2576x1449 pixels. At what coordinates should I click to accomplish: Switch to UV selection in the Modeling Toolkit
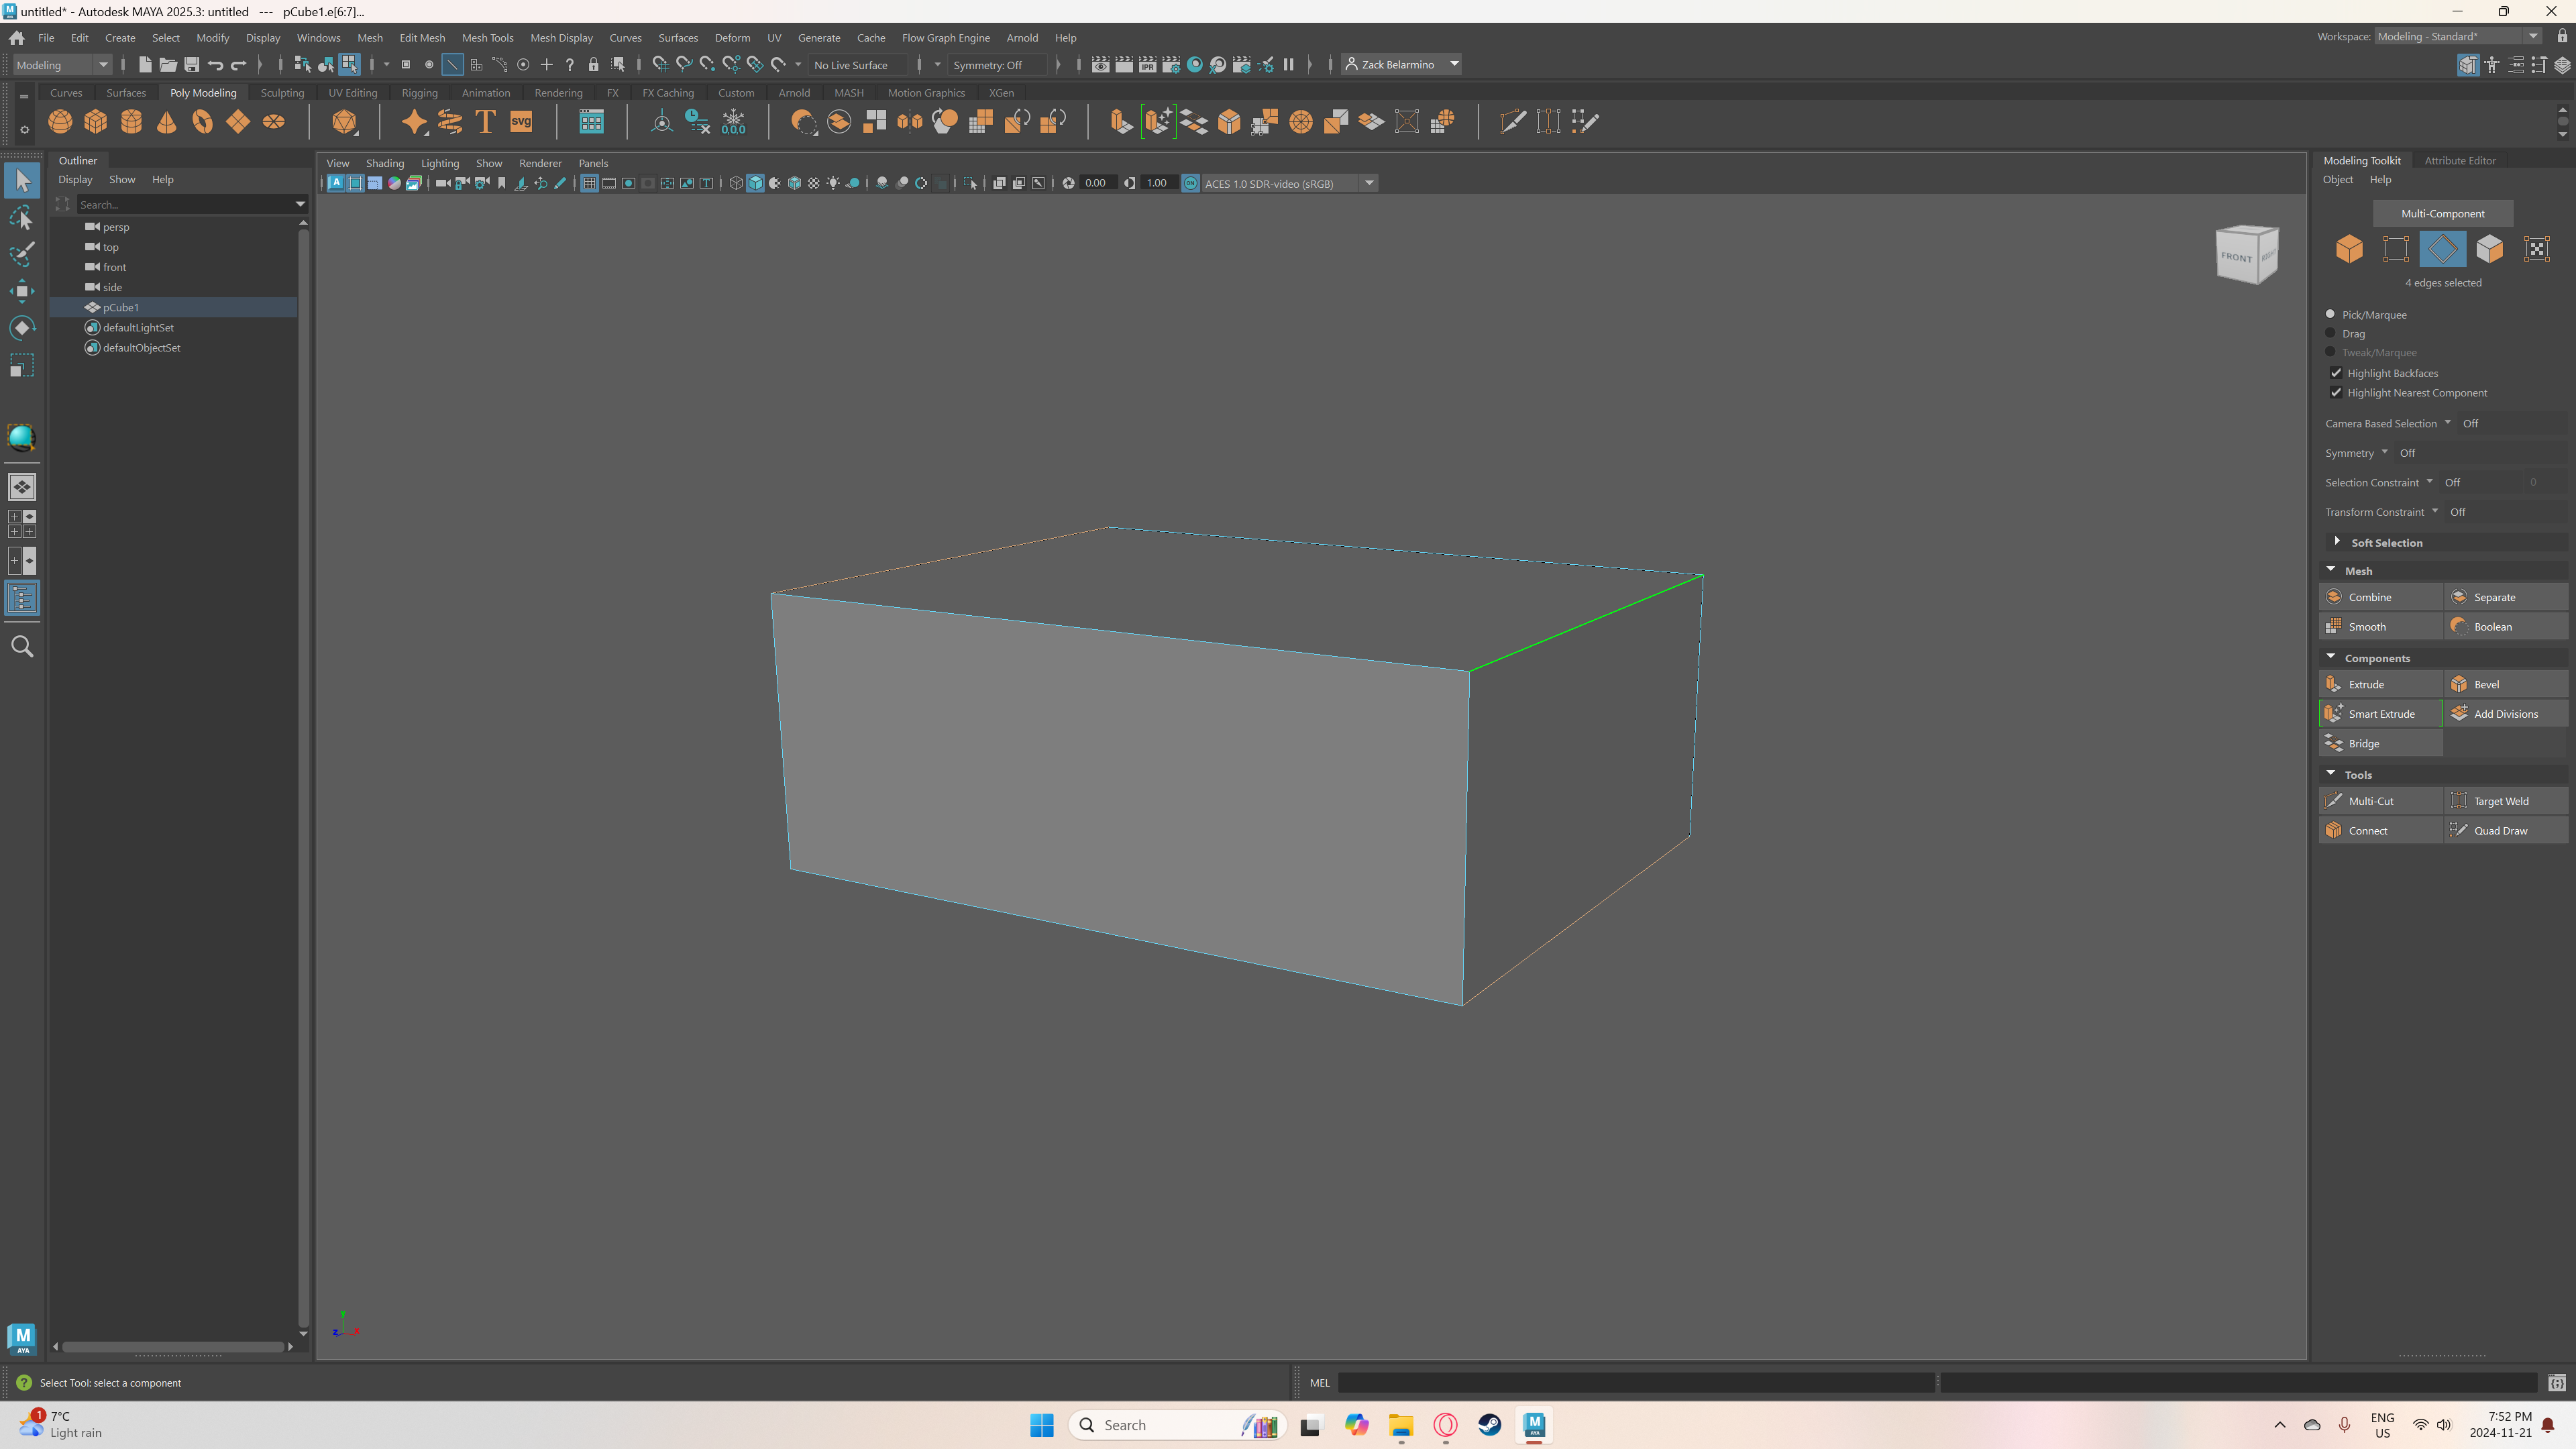pyautogui.click(x=2537, y=249)
